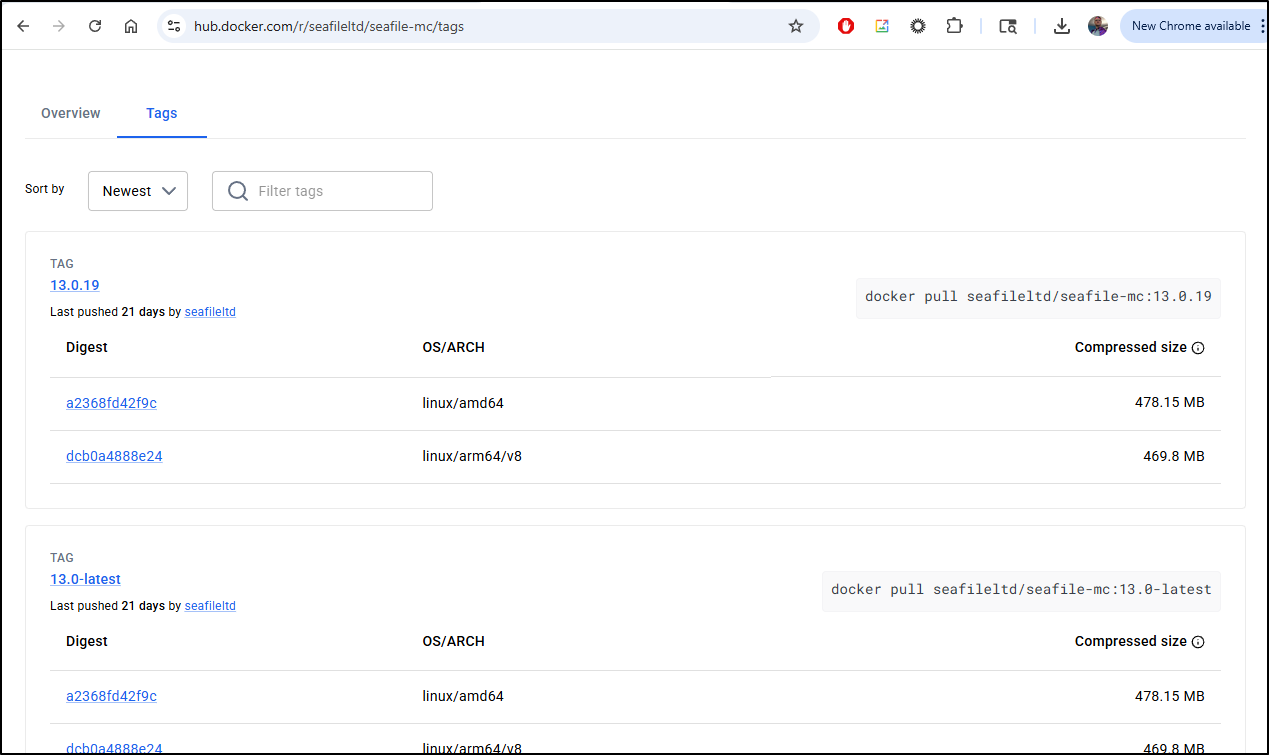1269x755 pixels.
Task: Open the Chrome extensions puzzle icon
Action: pyautogui.click(x=954, y=27)
